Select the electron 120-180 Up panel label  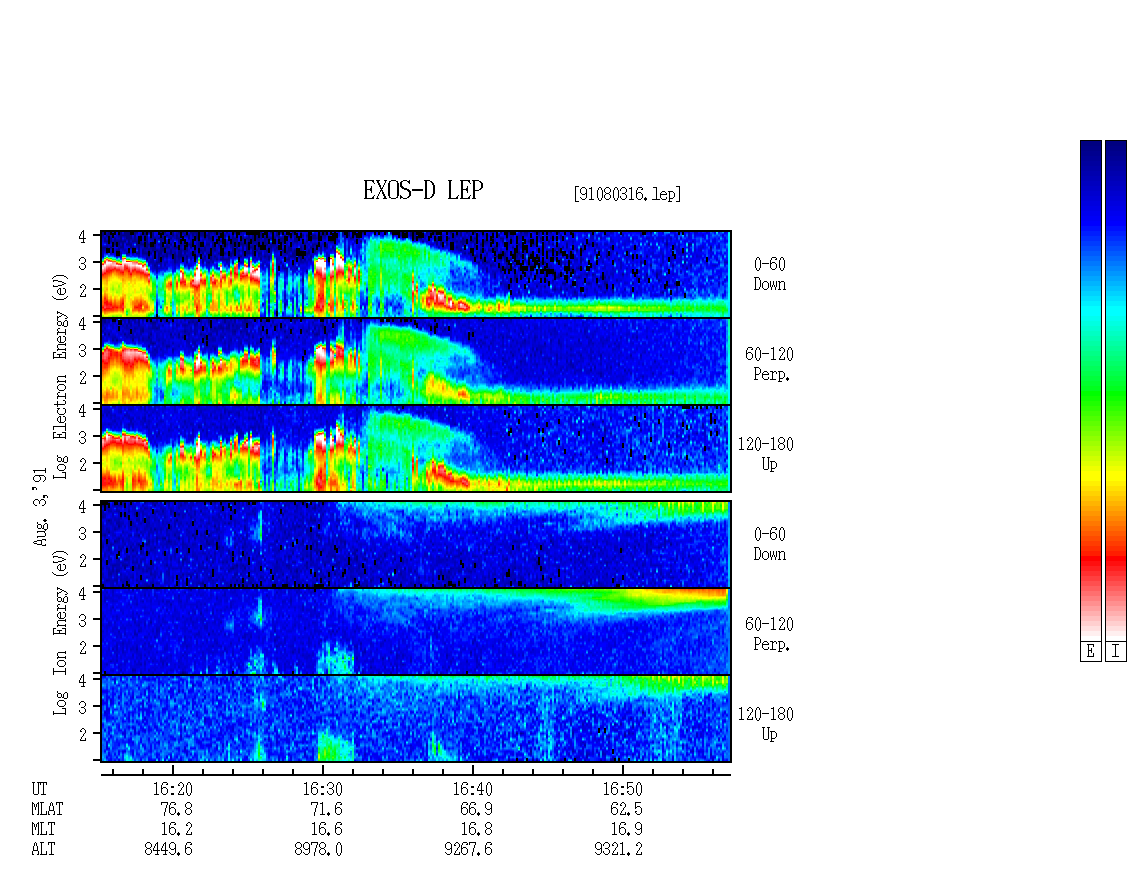click(765, 454)
